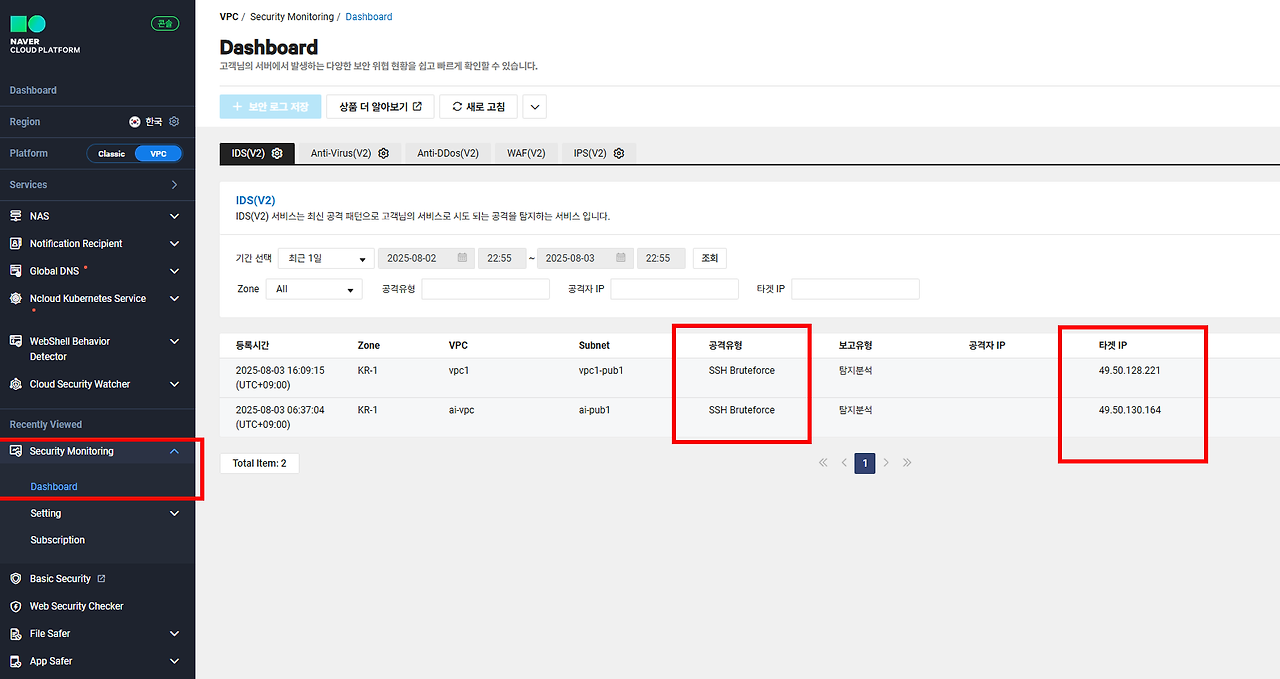Open the 최근 1일 period dropdown
This screenshot has height=679, width=1280.
pos(326,258)
